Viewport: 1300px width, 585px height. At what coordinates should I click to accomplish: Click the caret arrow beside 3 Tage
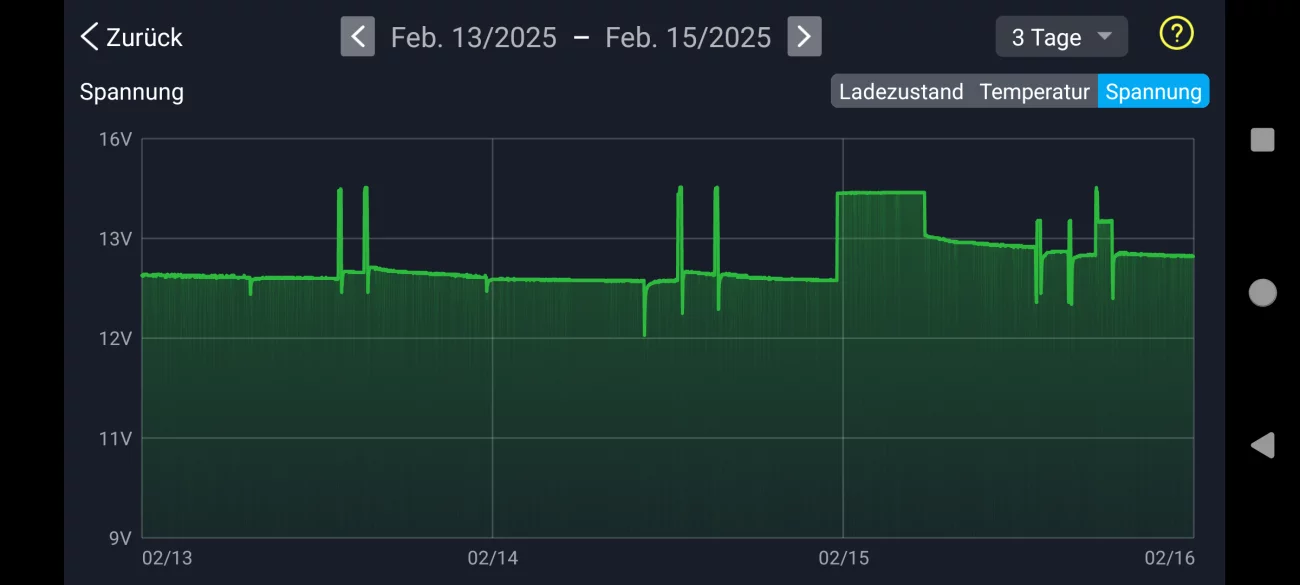[1104, 37]
